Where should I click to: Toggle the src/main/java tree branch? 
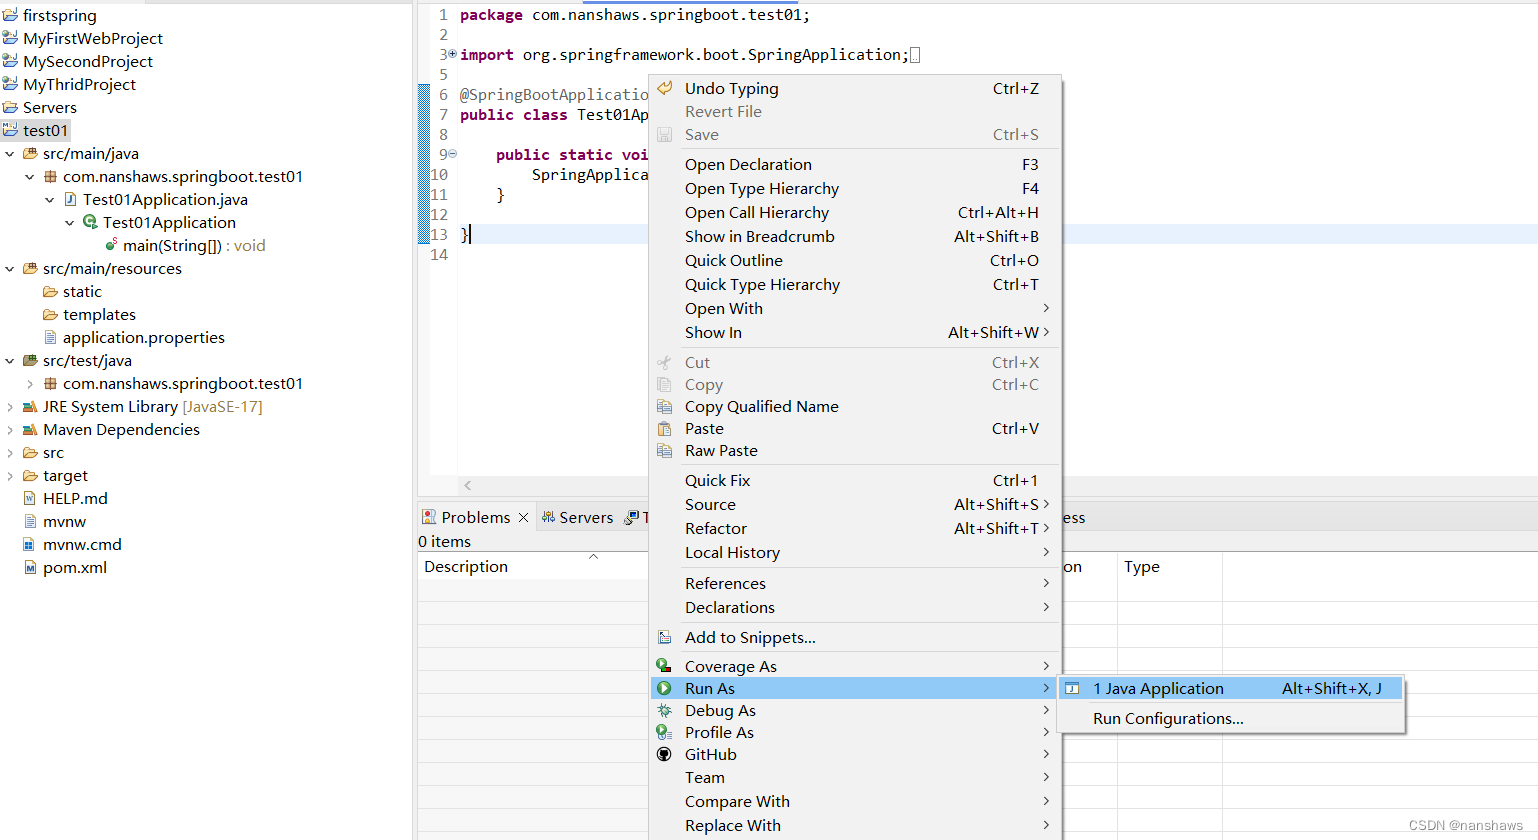click(10, 153)
